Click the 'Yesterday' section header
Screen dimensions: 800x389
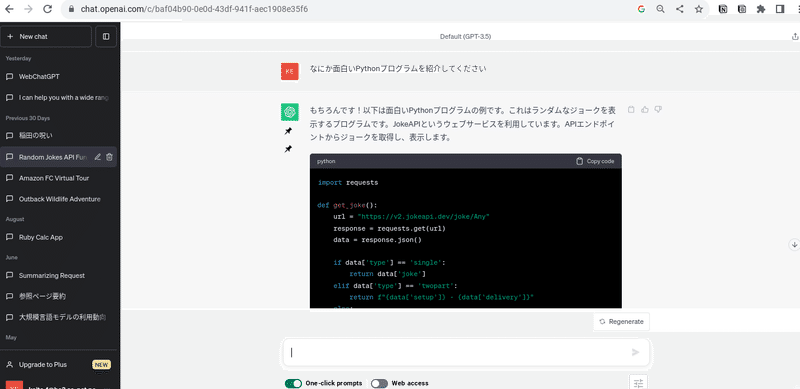[18, 59]
